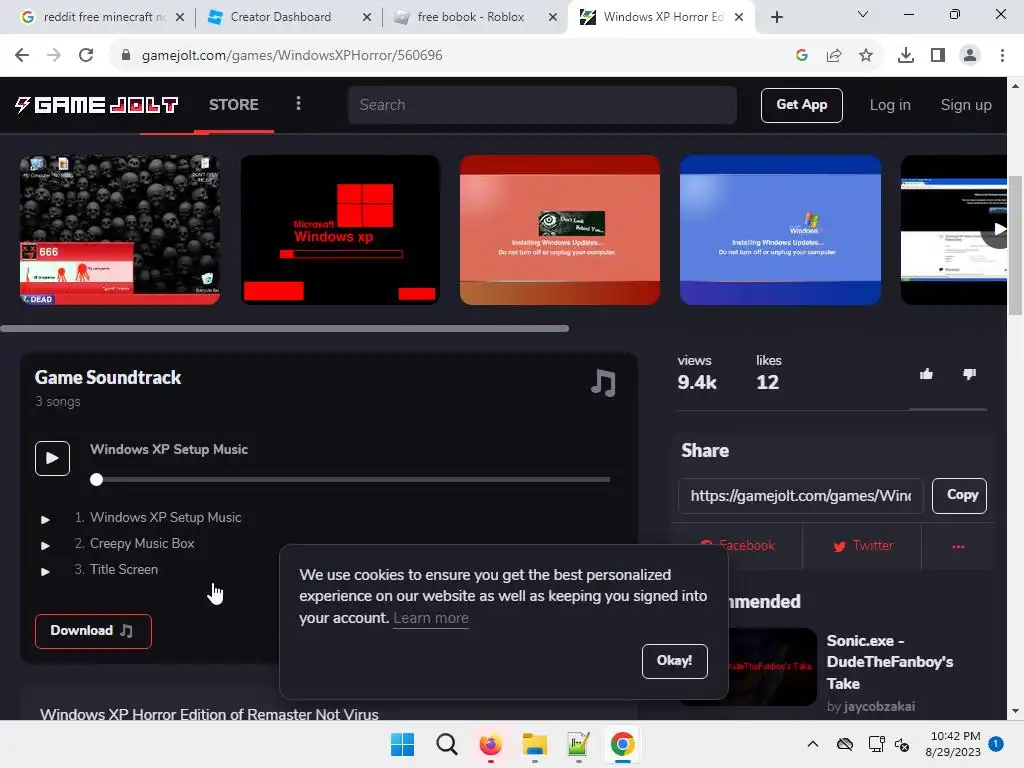The image size is (1024, 768).
Task: Click the Chrome forward arrow
Action: pyautogui.click(x=54, y=56)
